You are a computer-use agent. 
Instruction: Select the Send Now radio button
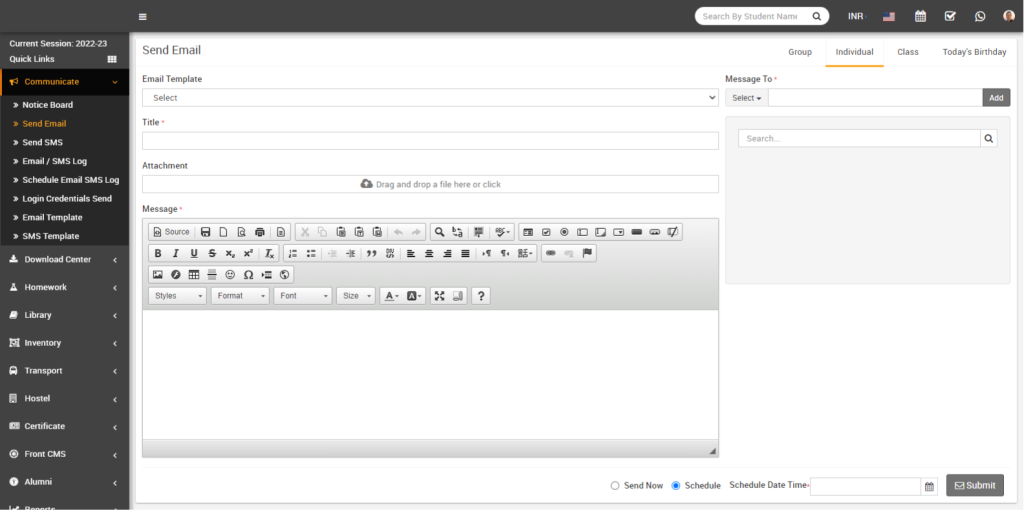[615, 486]
